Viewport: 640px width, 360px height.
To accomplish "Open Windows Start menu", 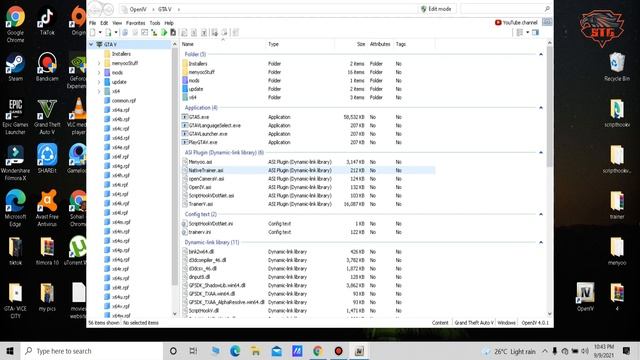I will click(10, 351).
